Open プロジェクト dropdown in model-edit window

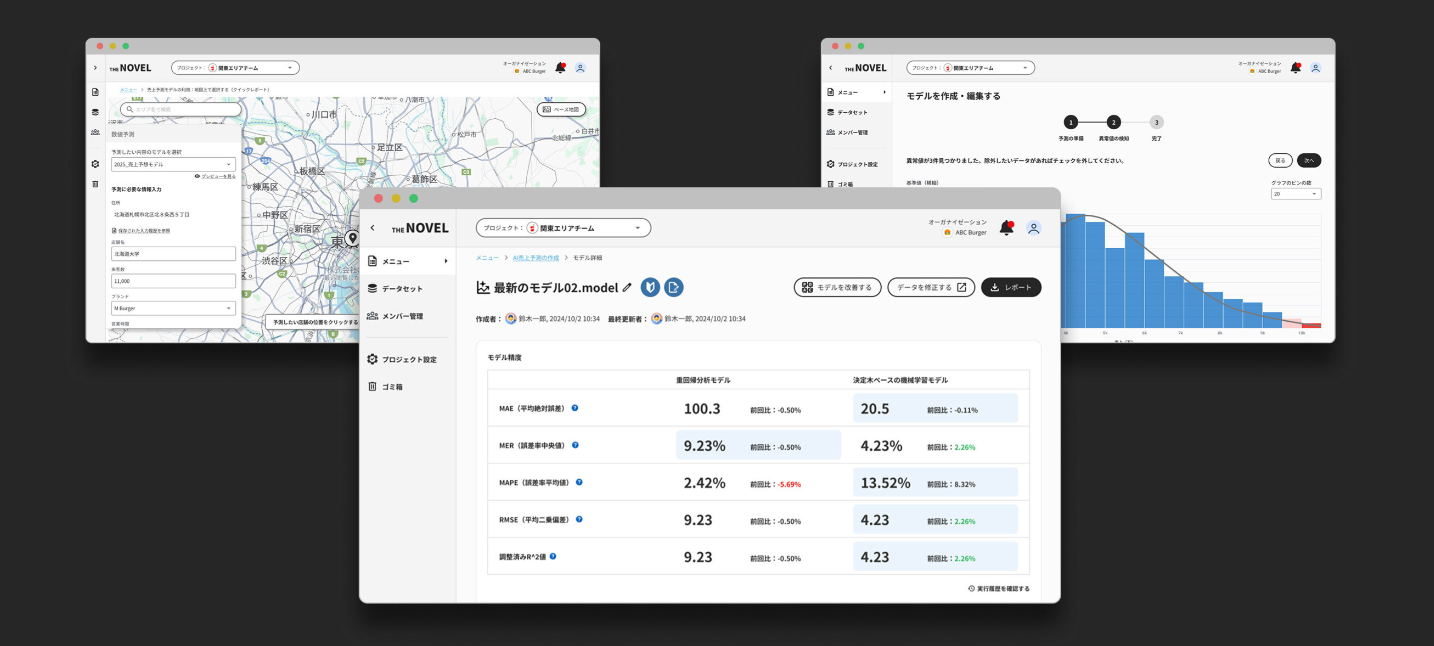tap(970, 68)
